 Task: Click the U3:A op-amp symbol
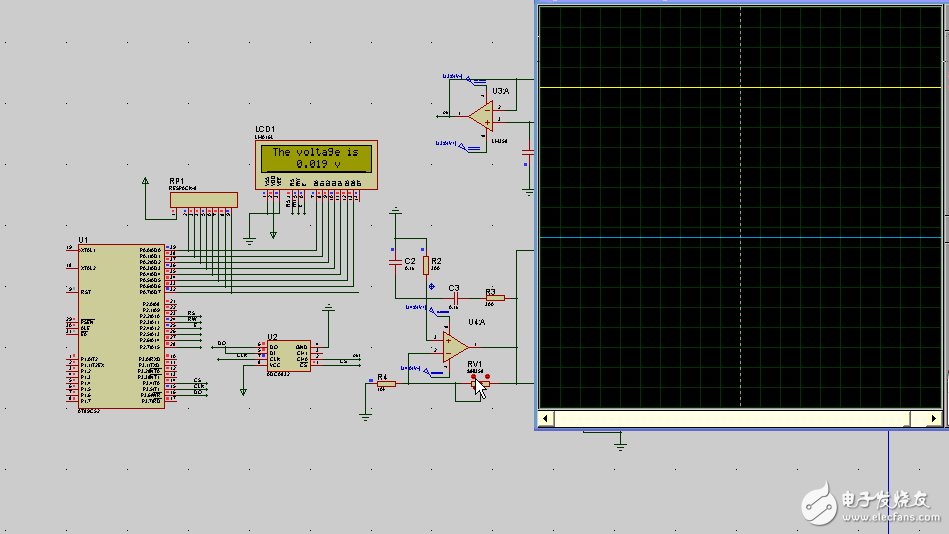click(x=482, y=116)
